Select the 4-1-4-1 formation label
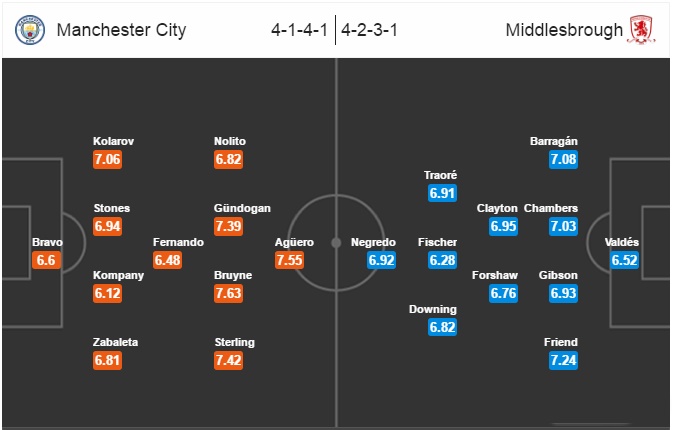Image resolution: width=673 pixels, height=430 pixels. point(299,30)
